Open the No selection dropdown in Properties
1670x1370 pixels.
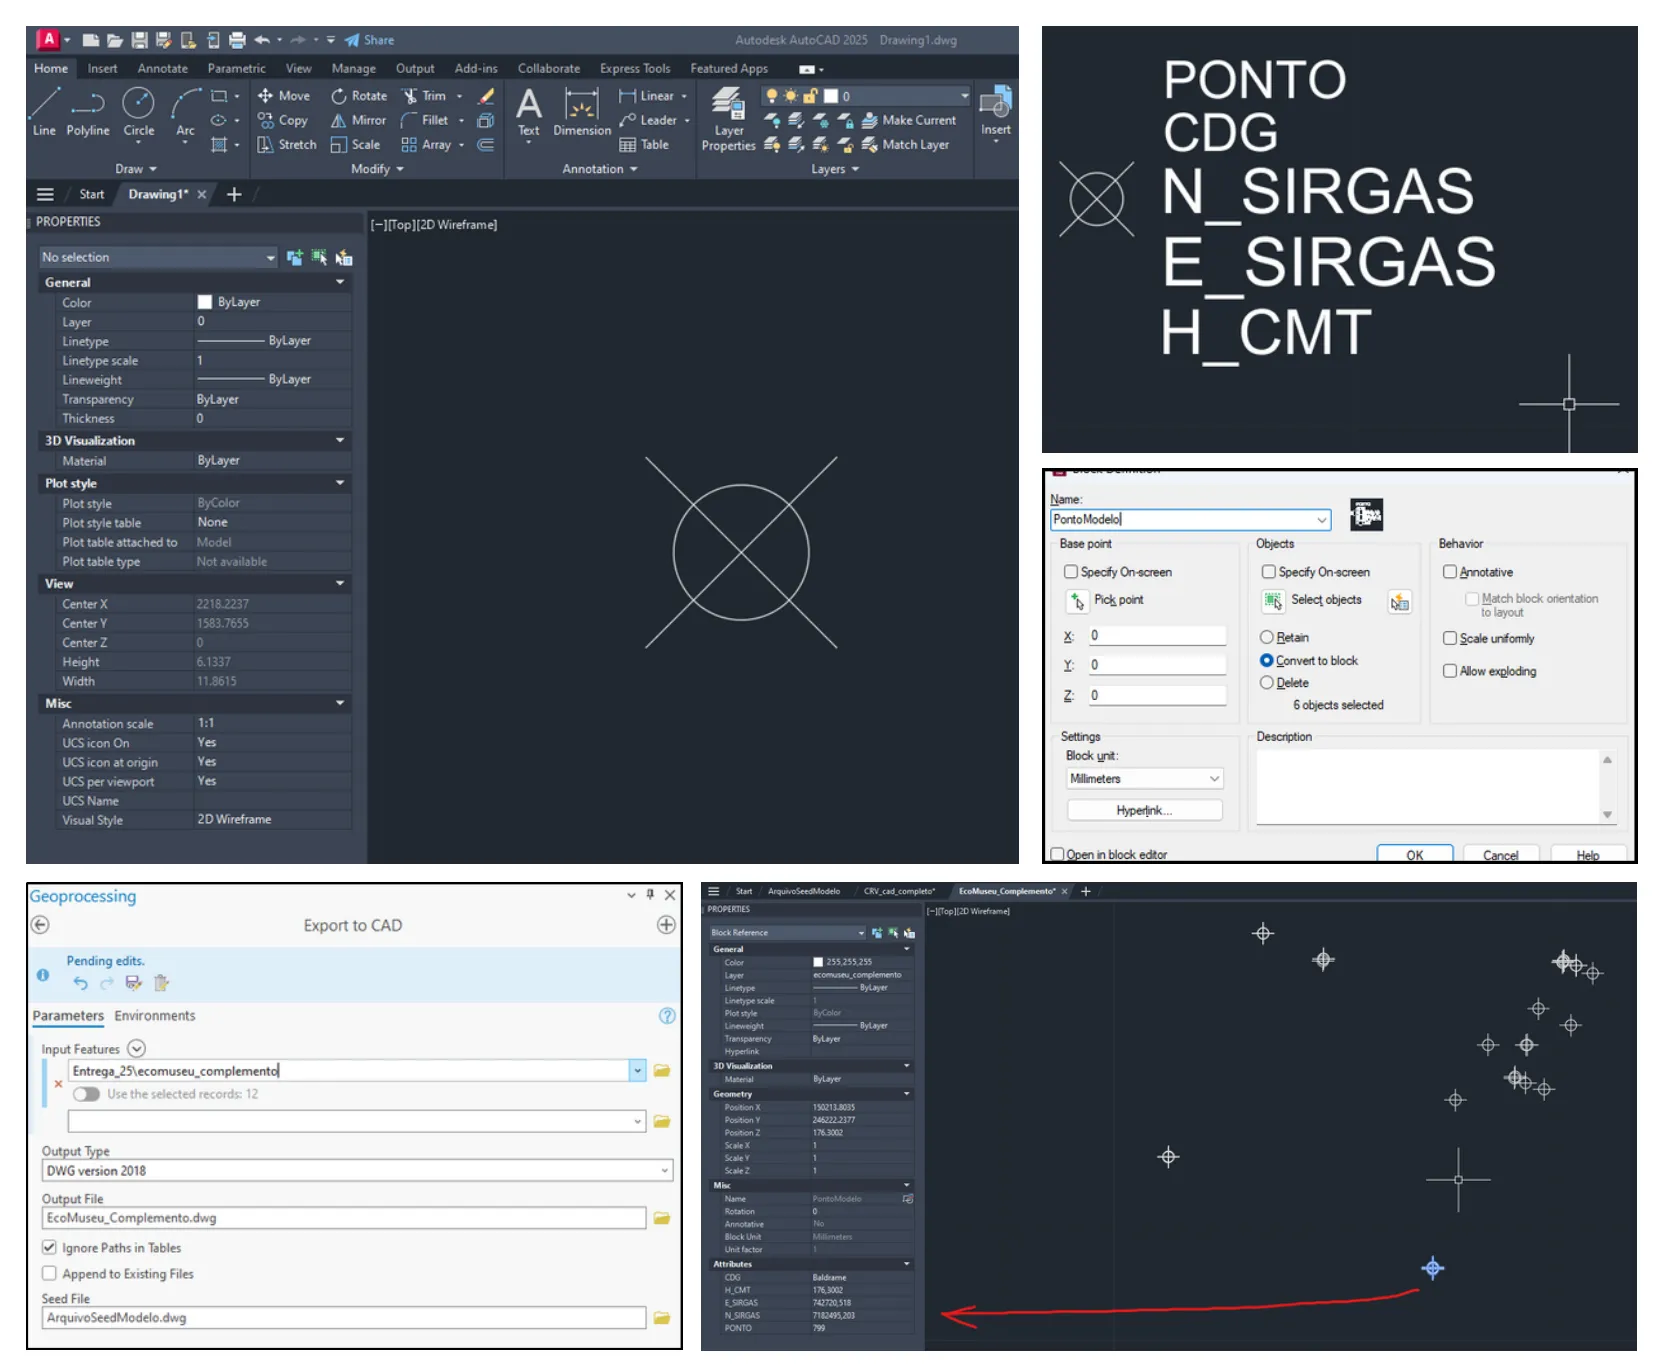158,257
